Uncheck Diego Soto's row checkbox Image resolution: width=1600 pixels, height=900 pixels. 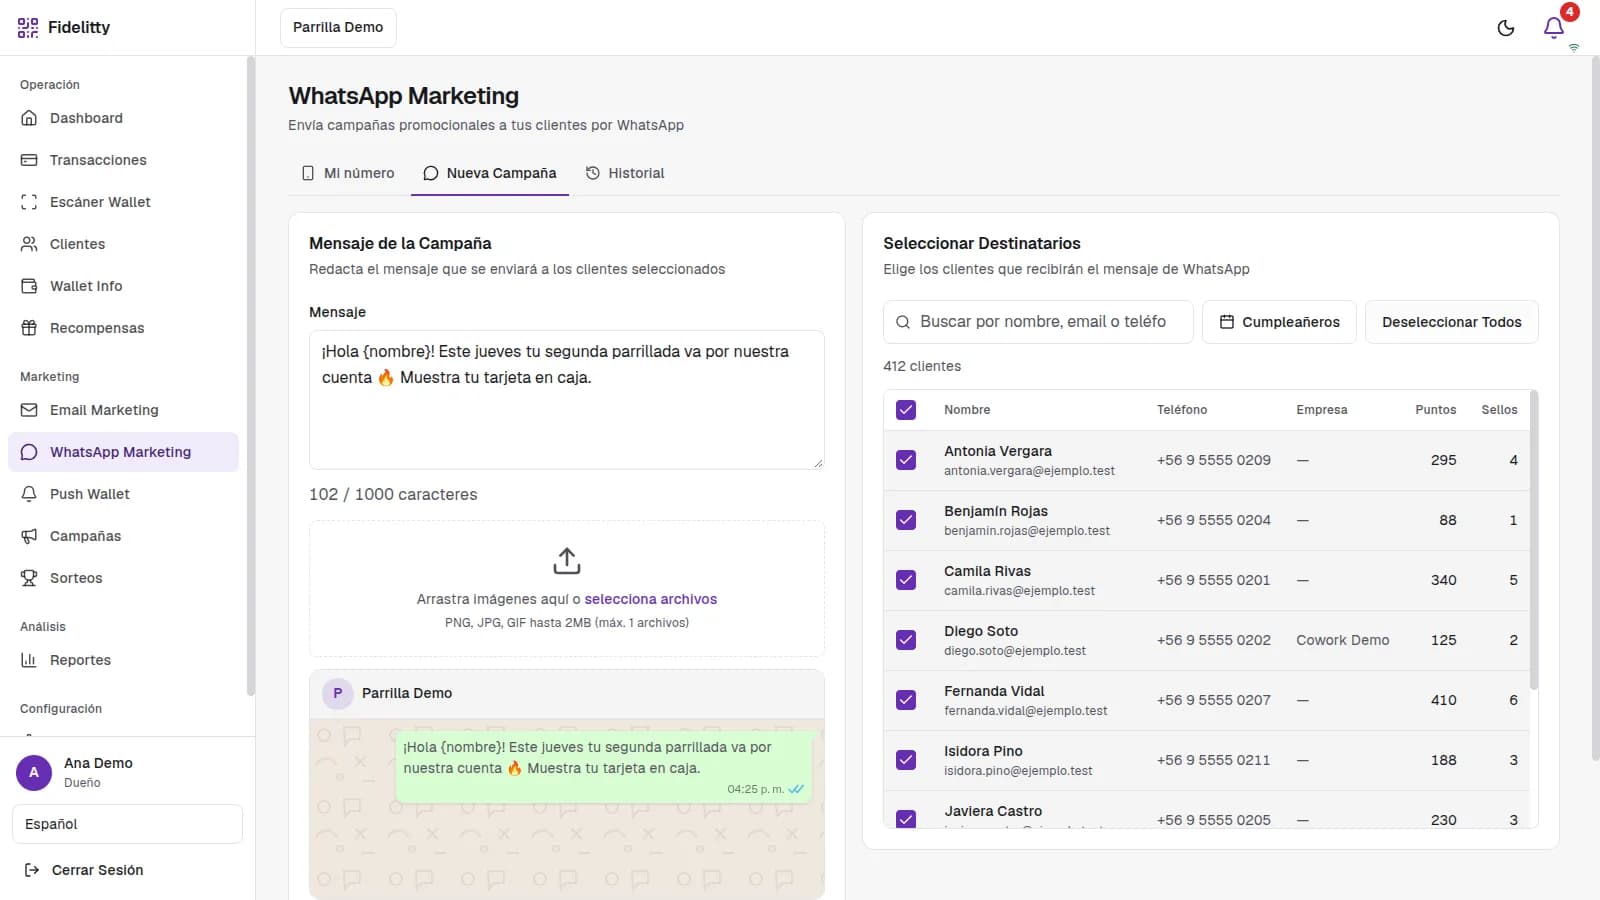pyautogui.click(x=906, y=640)
